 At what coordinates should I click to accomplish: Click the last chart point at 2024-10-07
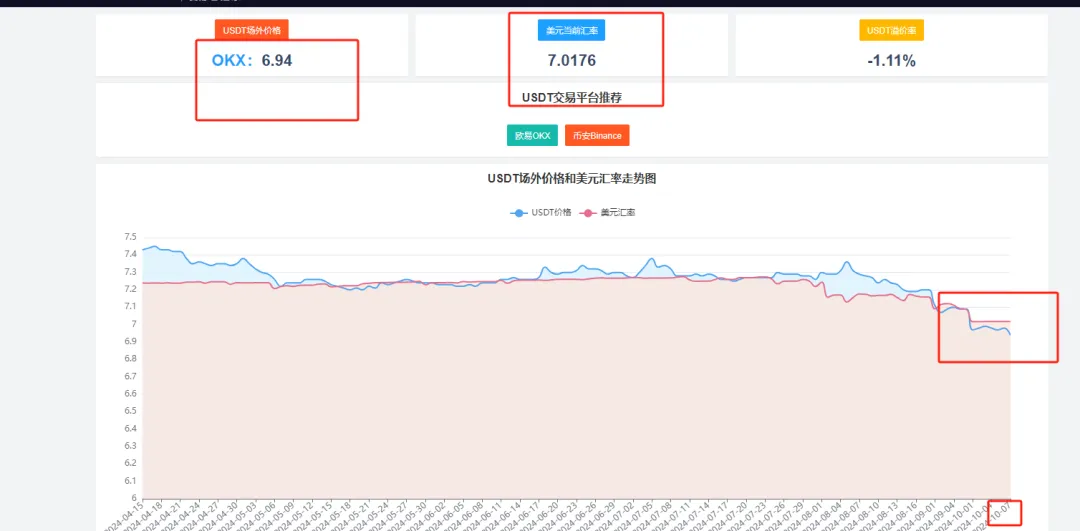(x=1010, y=335)
